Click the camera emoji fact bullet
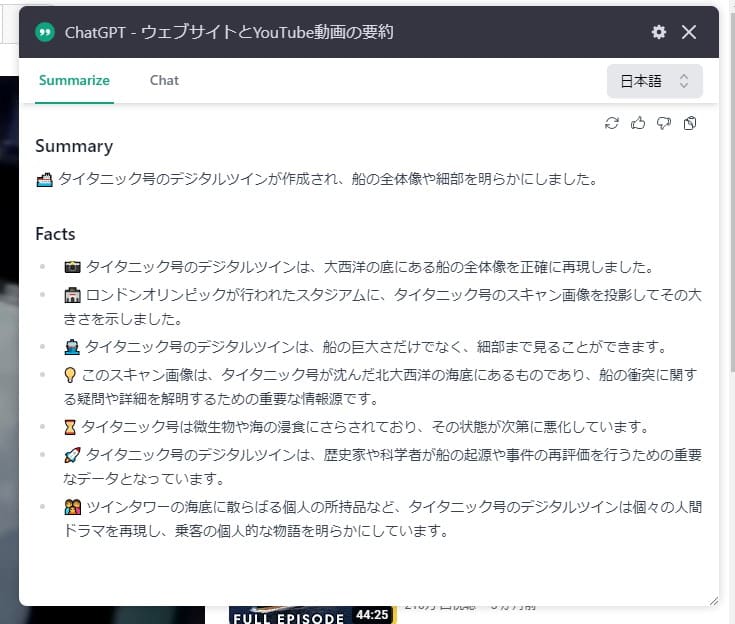The width and height of the screenshot is (735, 624). (73, 267)
